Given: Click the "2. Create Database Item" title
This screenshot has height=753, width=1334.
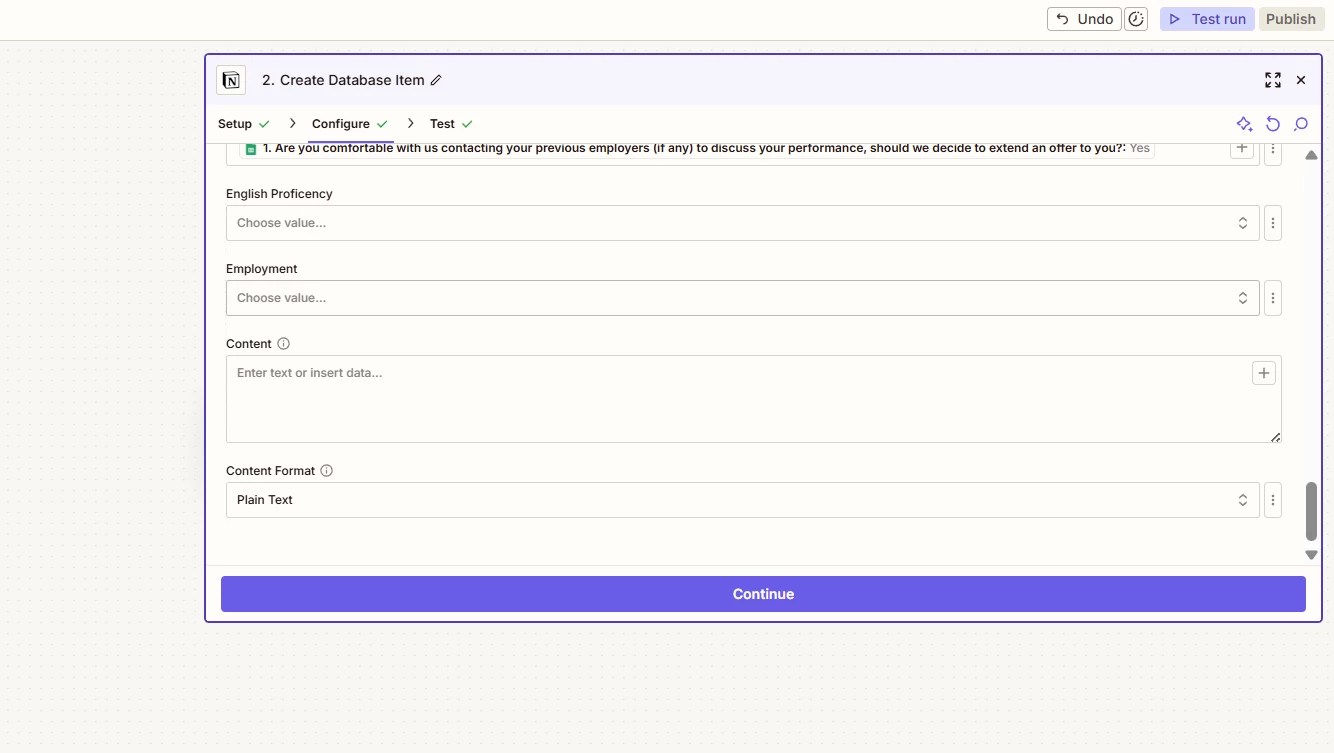Looking at the screenshot, I should [343, 80].
